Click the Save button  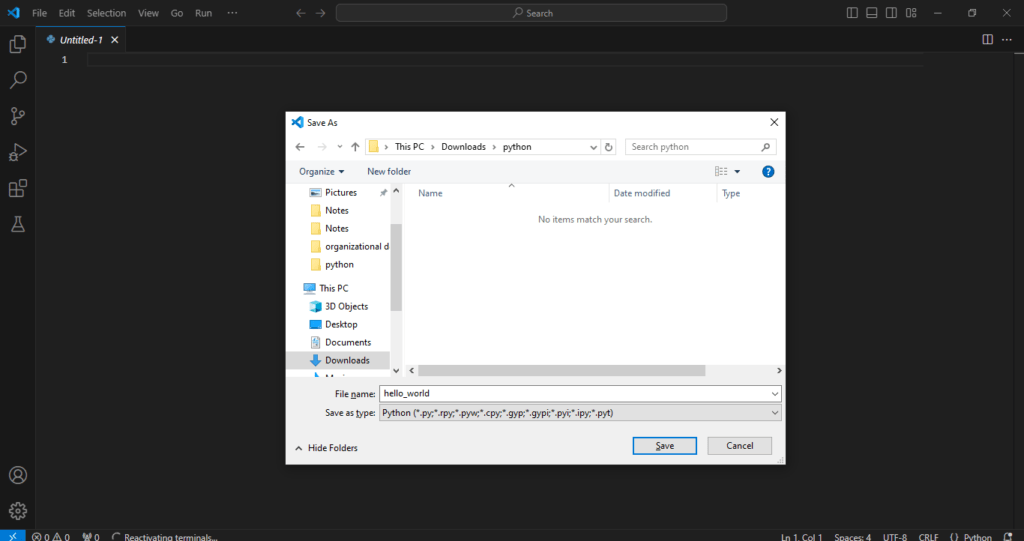pos(665,446)
